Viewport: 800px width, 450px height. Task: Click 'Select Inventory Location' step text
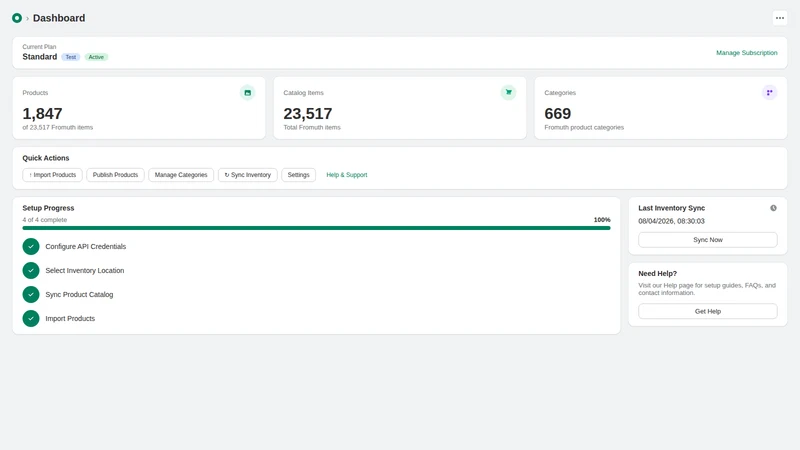[x=85, y=270]
